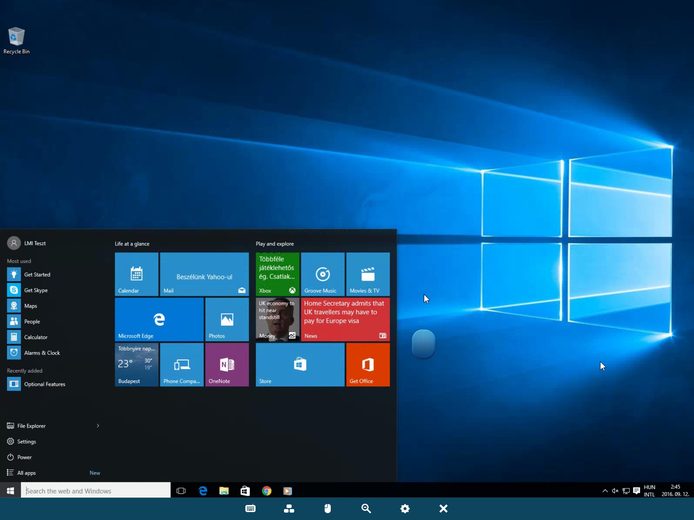
Task: Open the Groove Music tile
Action: pyautogui.click(x=323, y=274)
